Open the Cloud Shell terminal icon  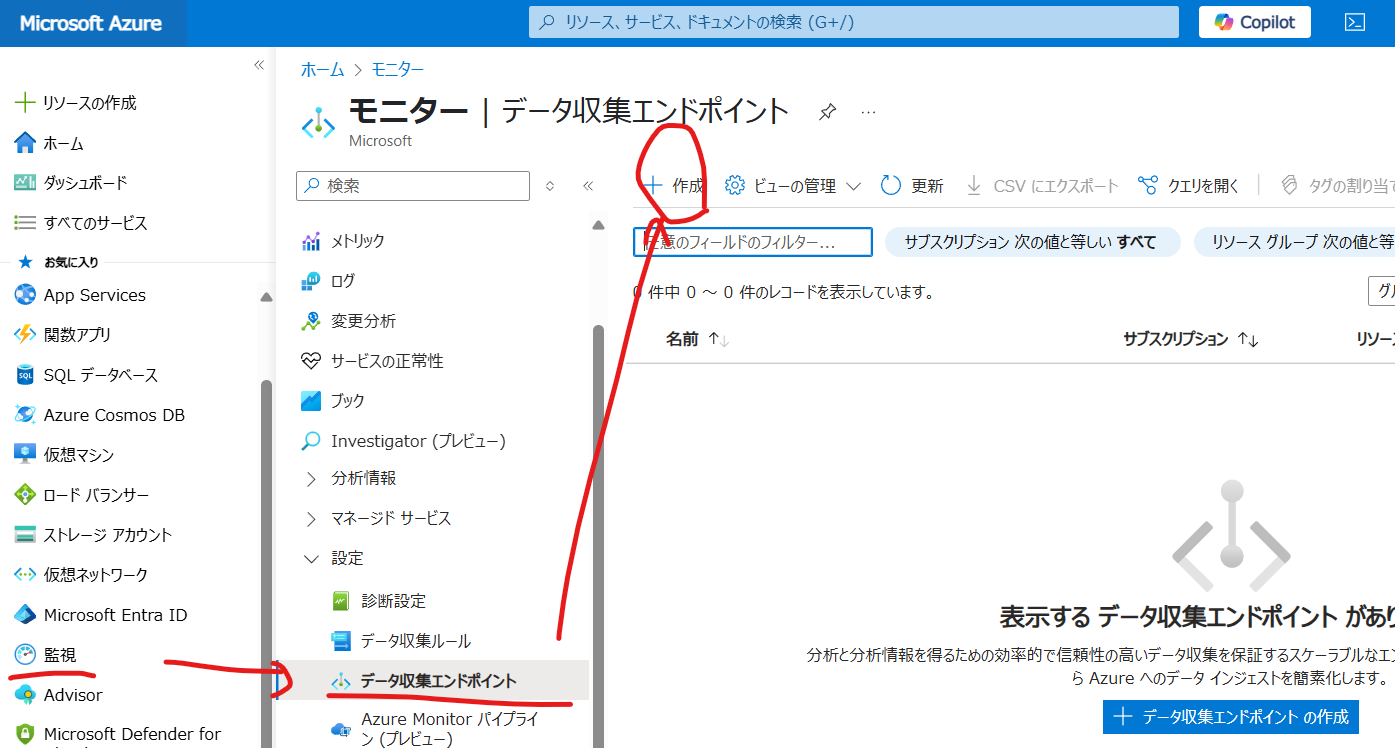(x=1355, y=22)
